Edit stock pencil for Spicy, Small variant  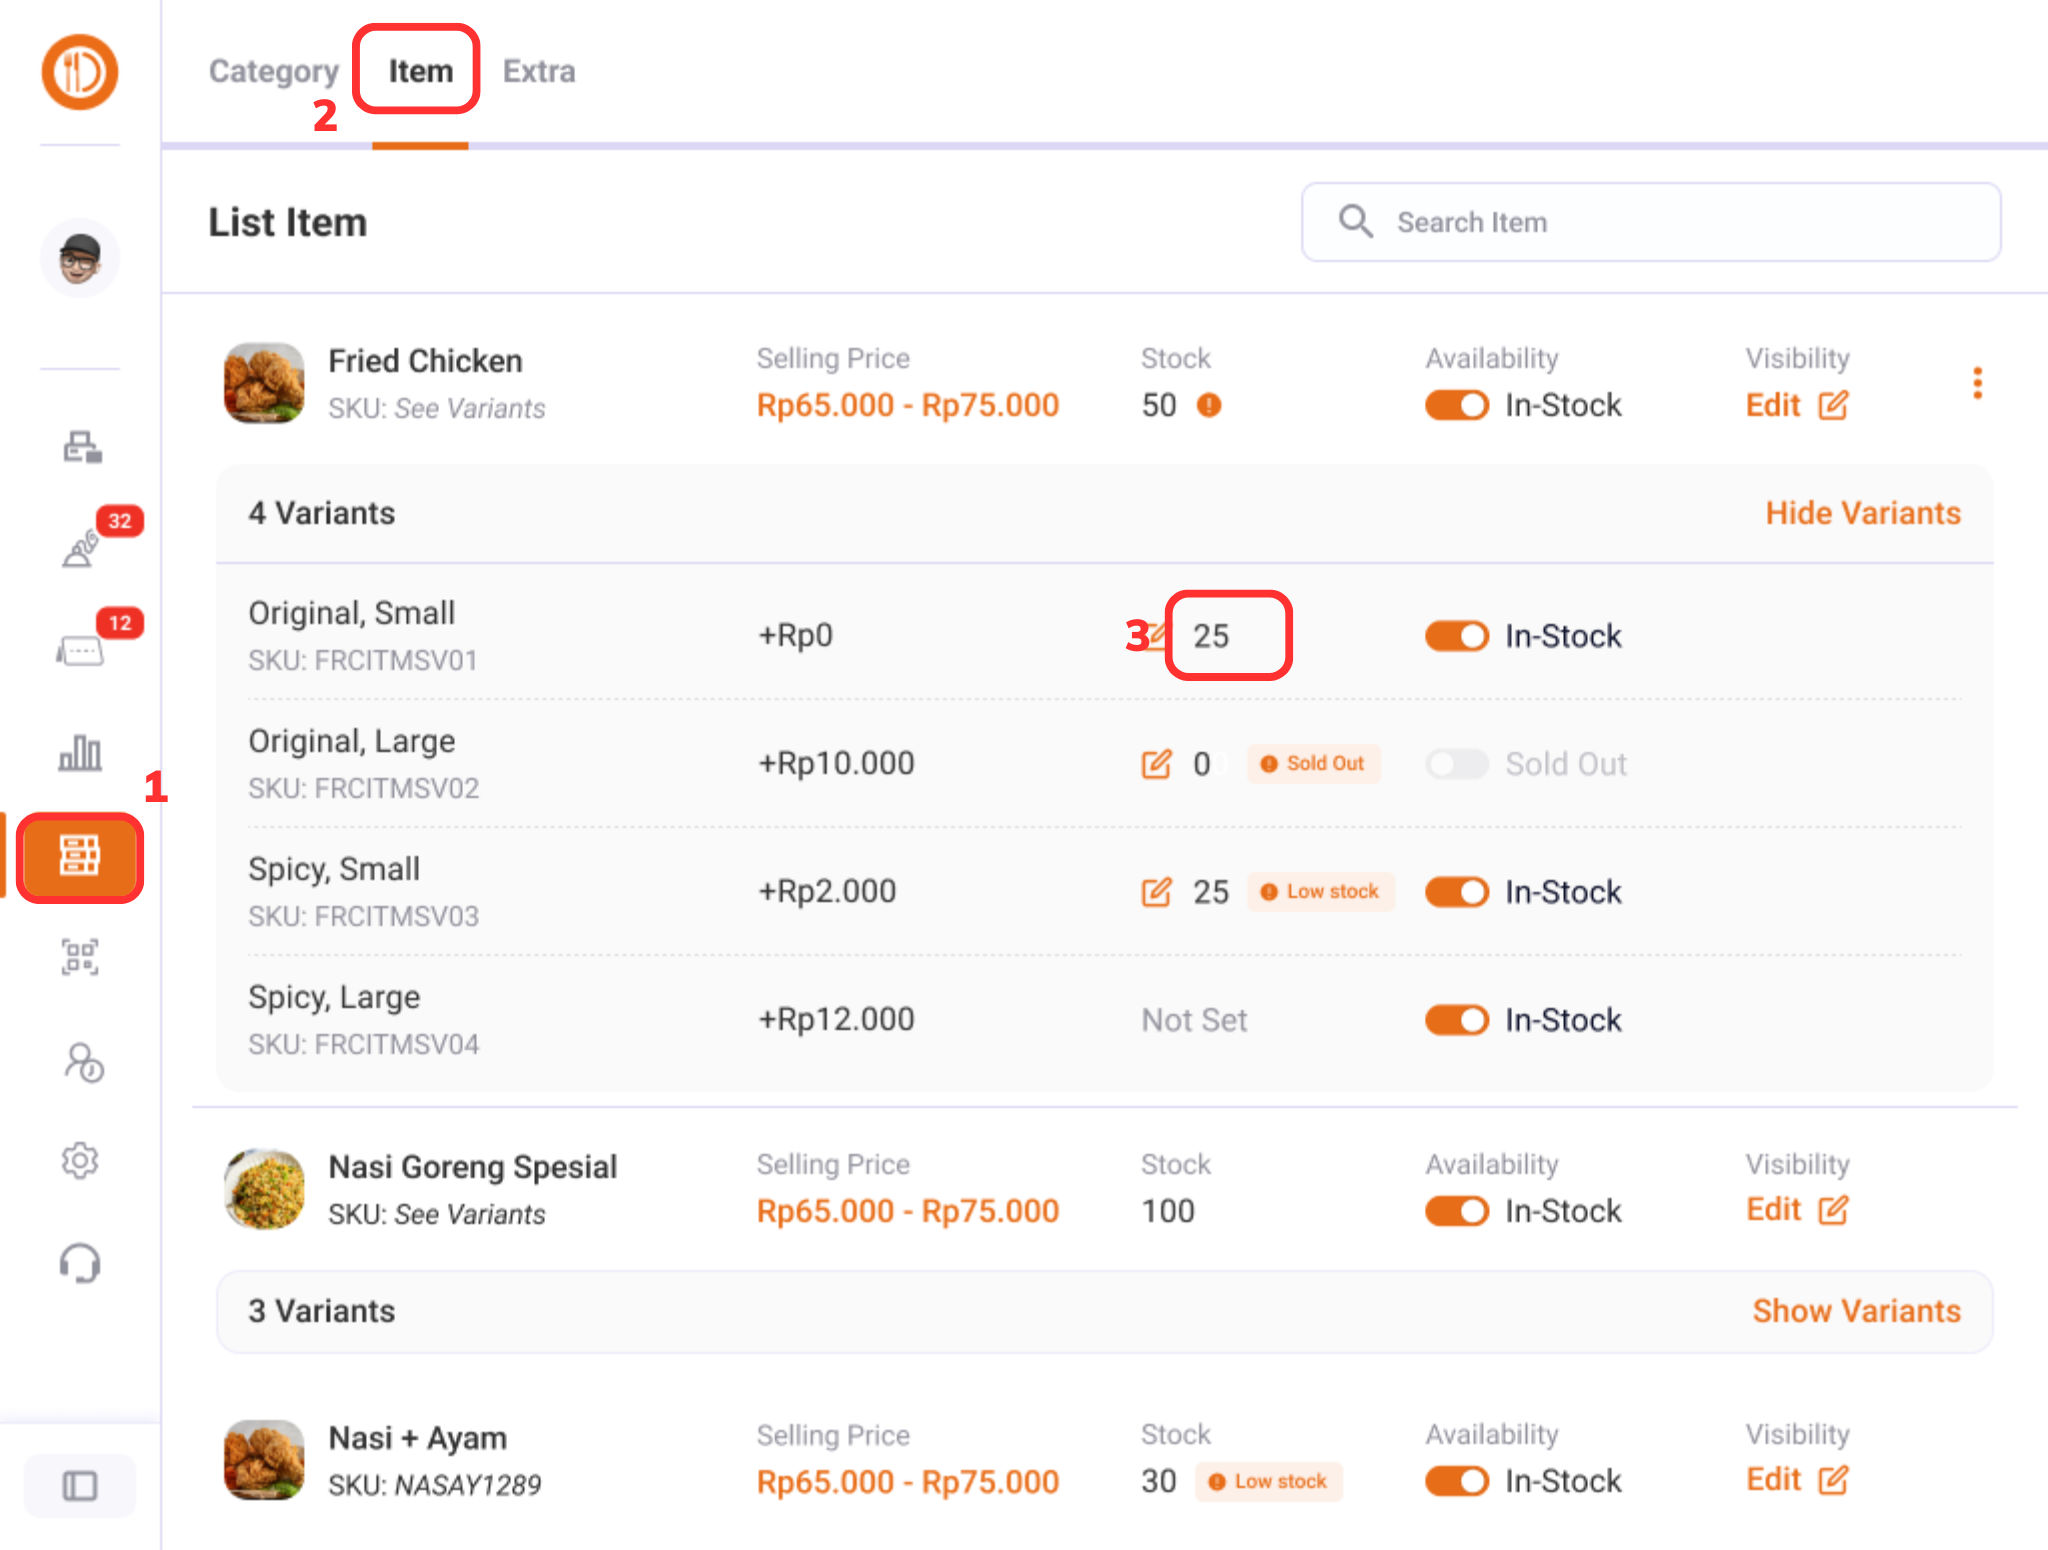tap(1156, 892)
